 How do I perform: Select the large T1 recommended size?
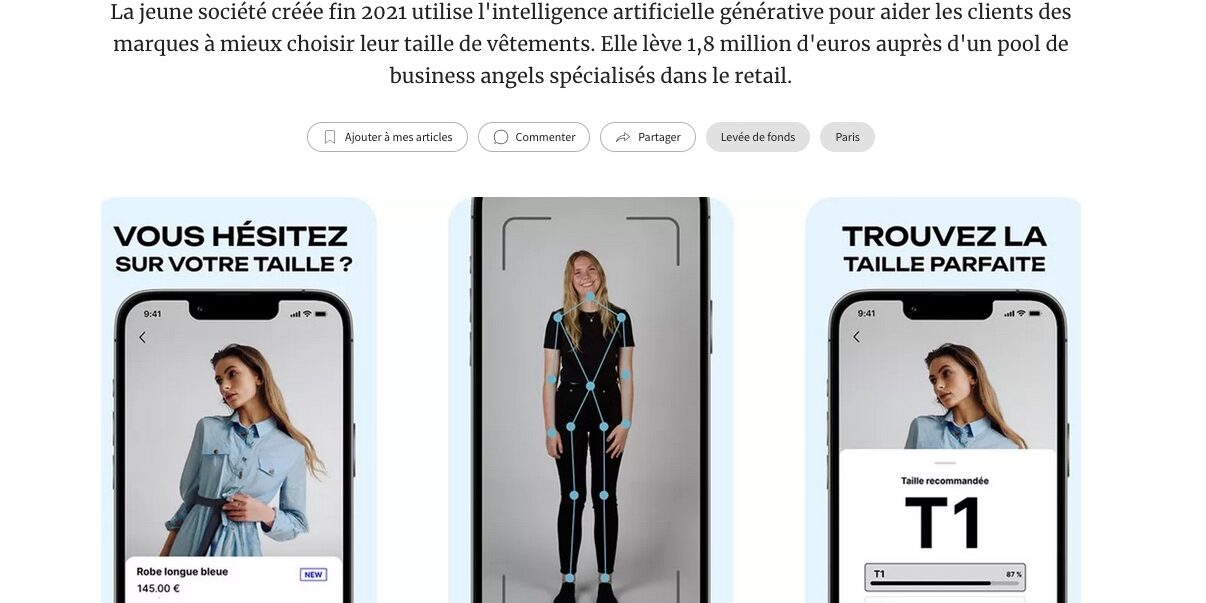click(943, 523)
